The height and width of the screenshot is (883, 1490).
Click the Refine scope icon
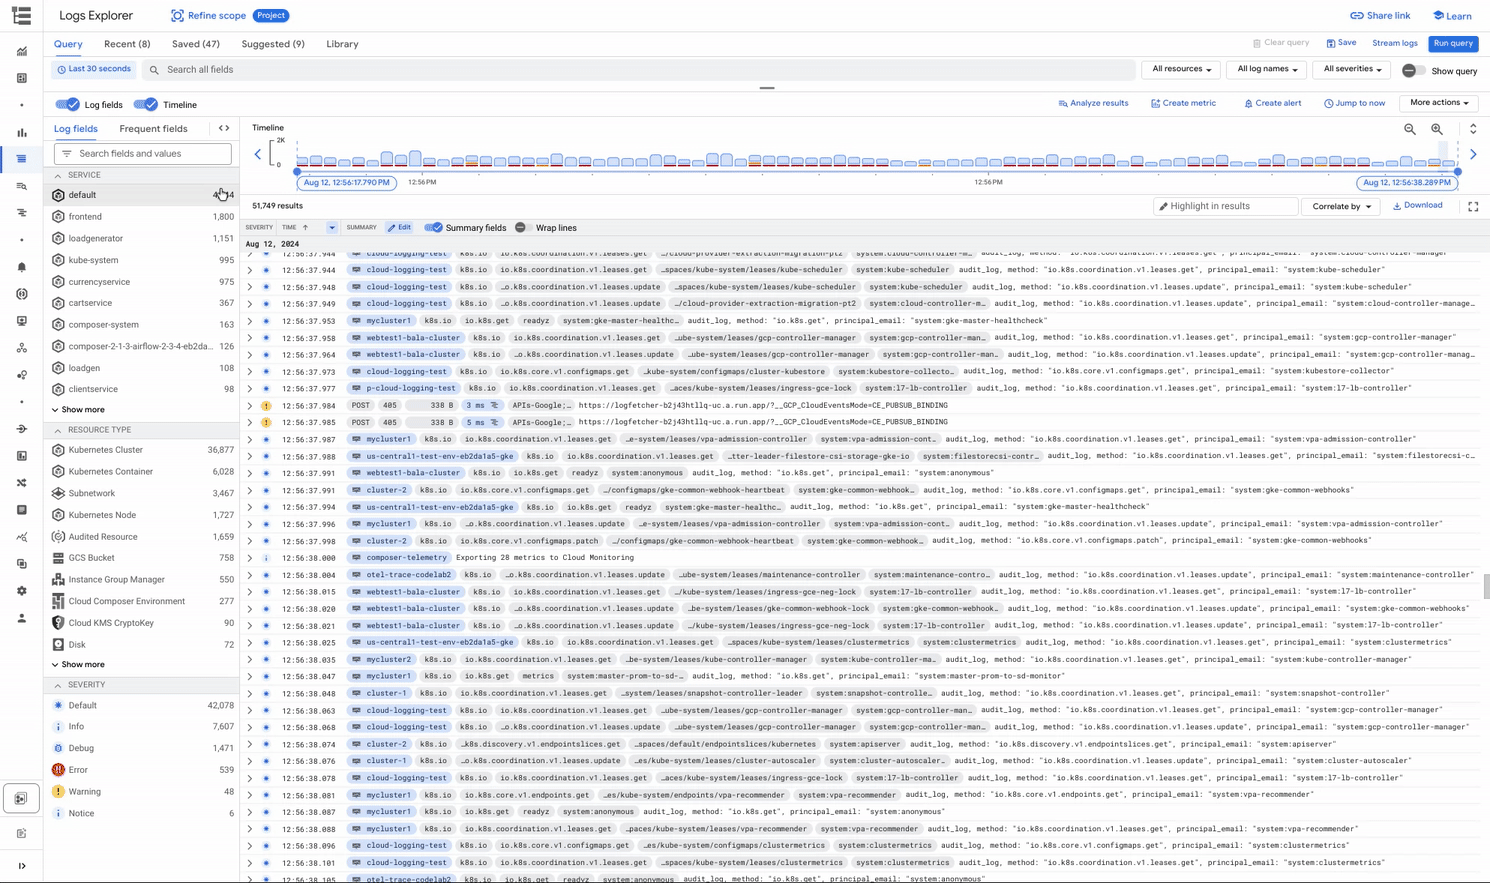pyautogui.click(x=177, y=16)
